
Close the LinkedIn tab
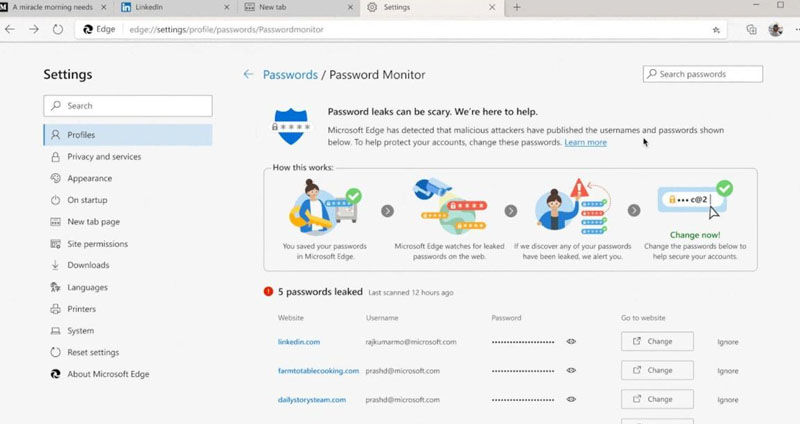pyautogui.click(x=230, y=7)
